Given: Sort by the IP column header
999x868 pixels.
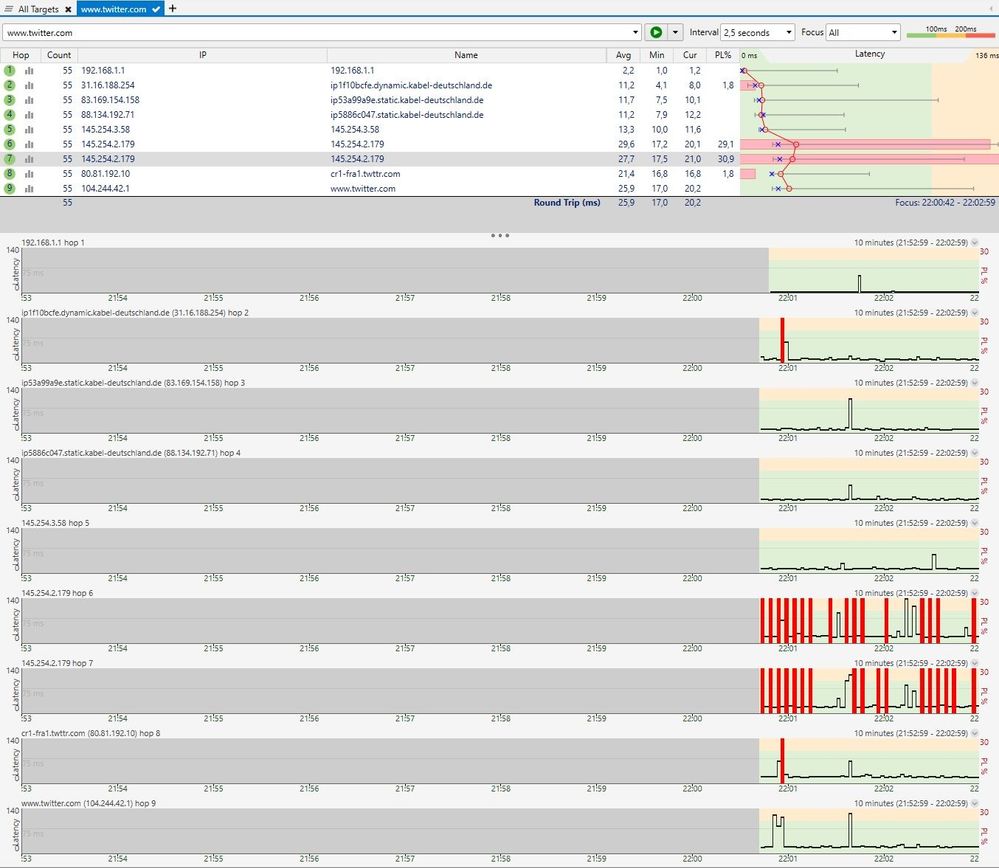Looking at the screenshot, I should coord(203,55).
